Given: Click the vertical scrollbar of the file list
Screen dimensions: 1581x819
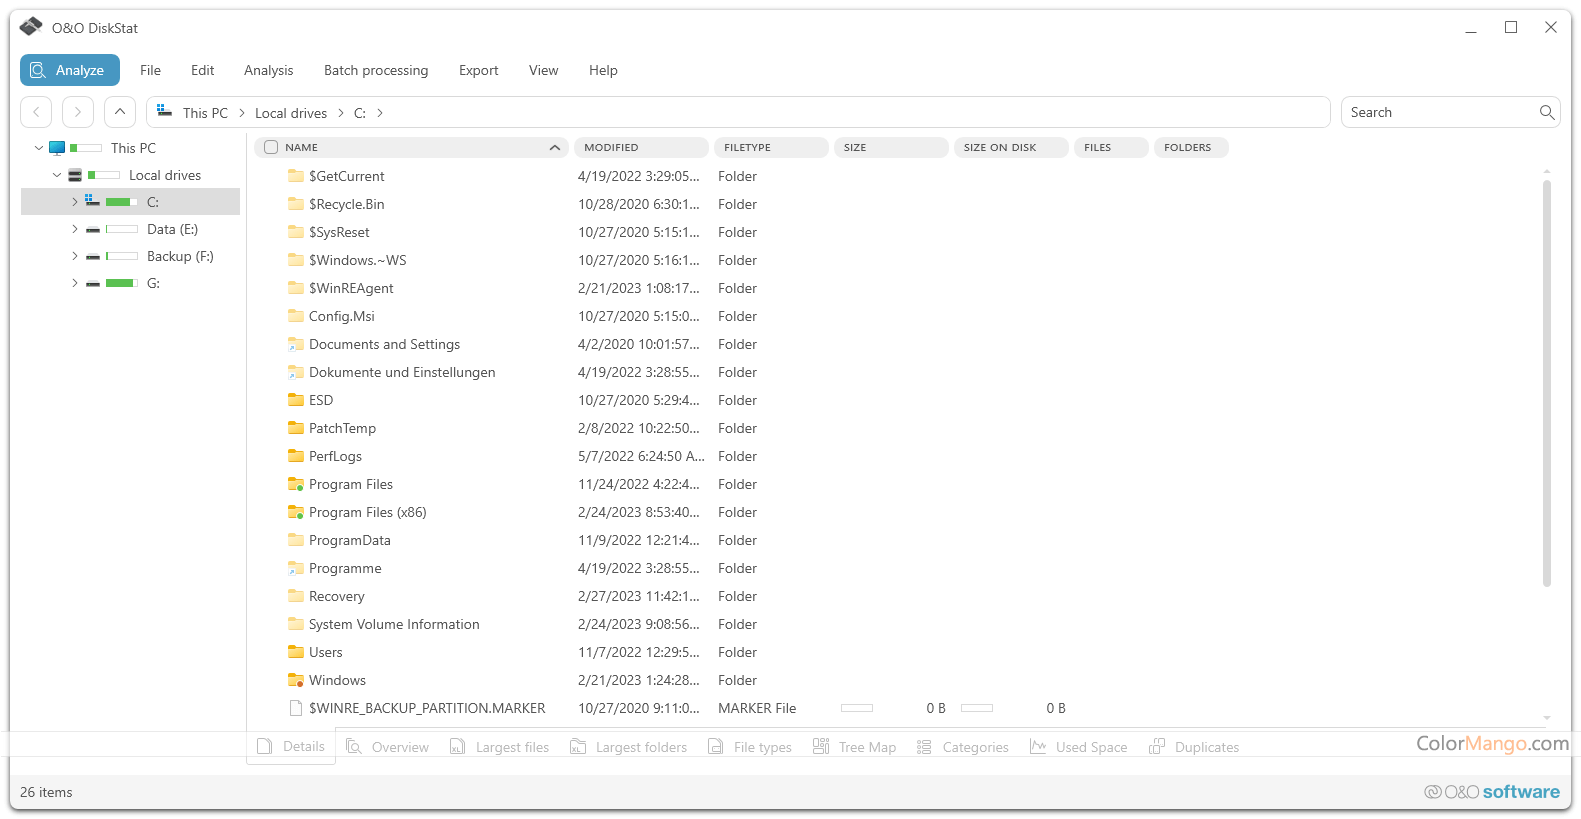Looking at the screenshot, I should tap(1546, 380).
